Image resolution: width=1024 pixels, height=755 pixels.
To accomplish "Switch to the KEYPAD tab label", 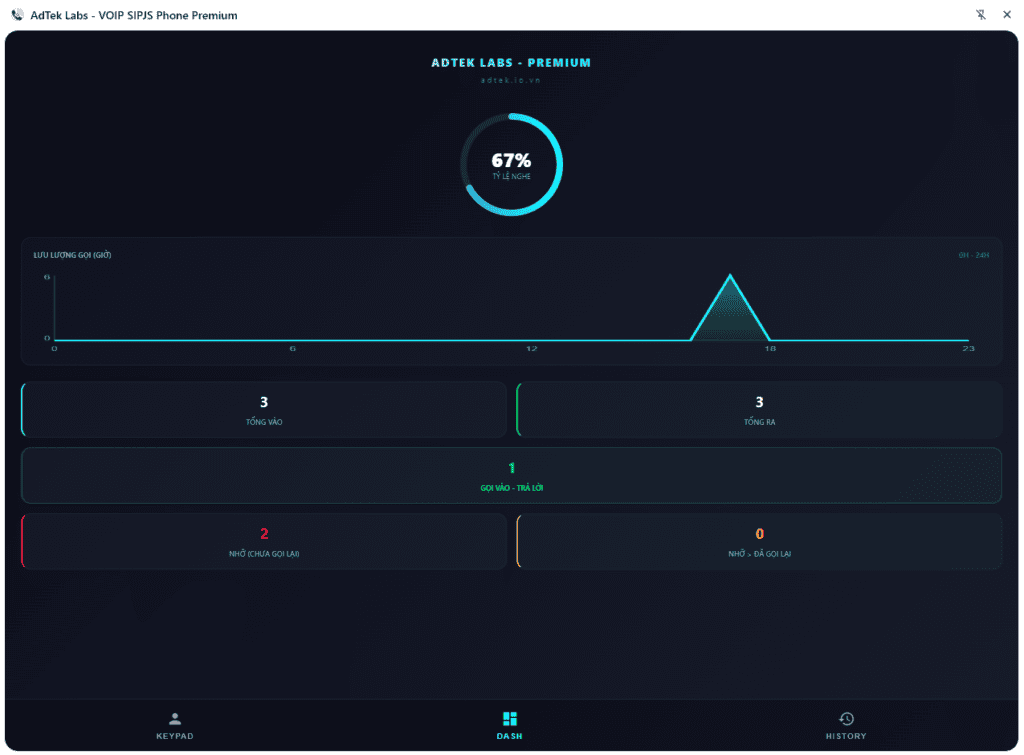I will pos(174,736).
